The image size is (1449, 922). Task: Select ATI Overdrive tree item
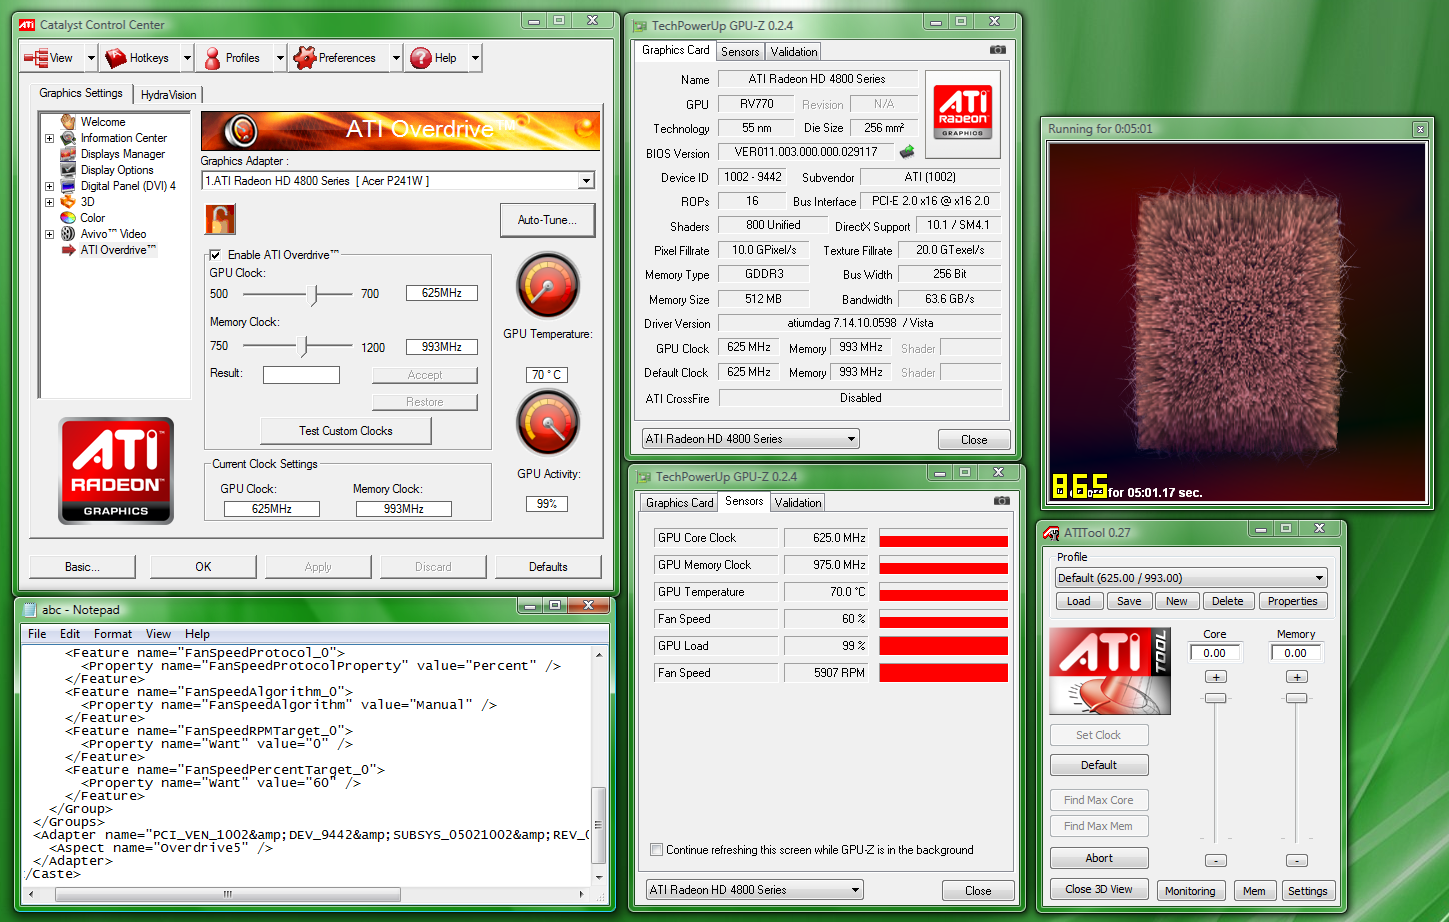pyautogui.click(x=118, y=250)
